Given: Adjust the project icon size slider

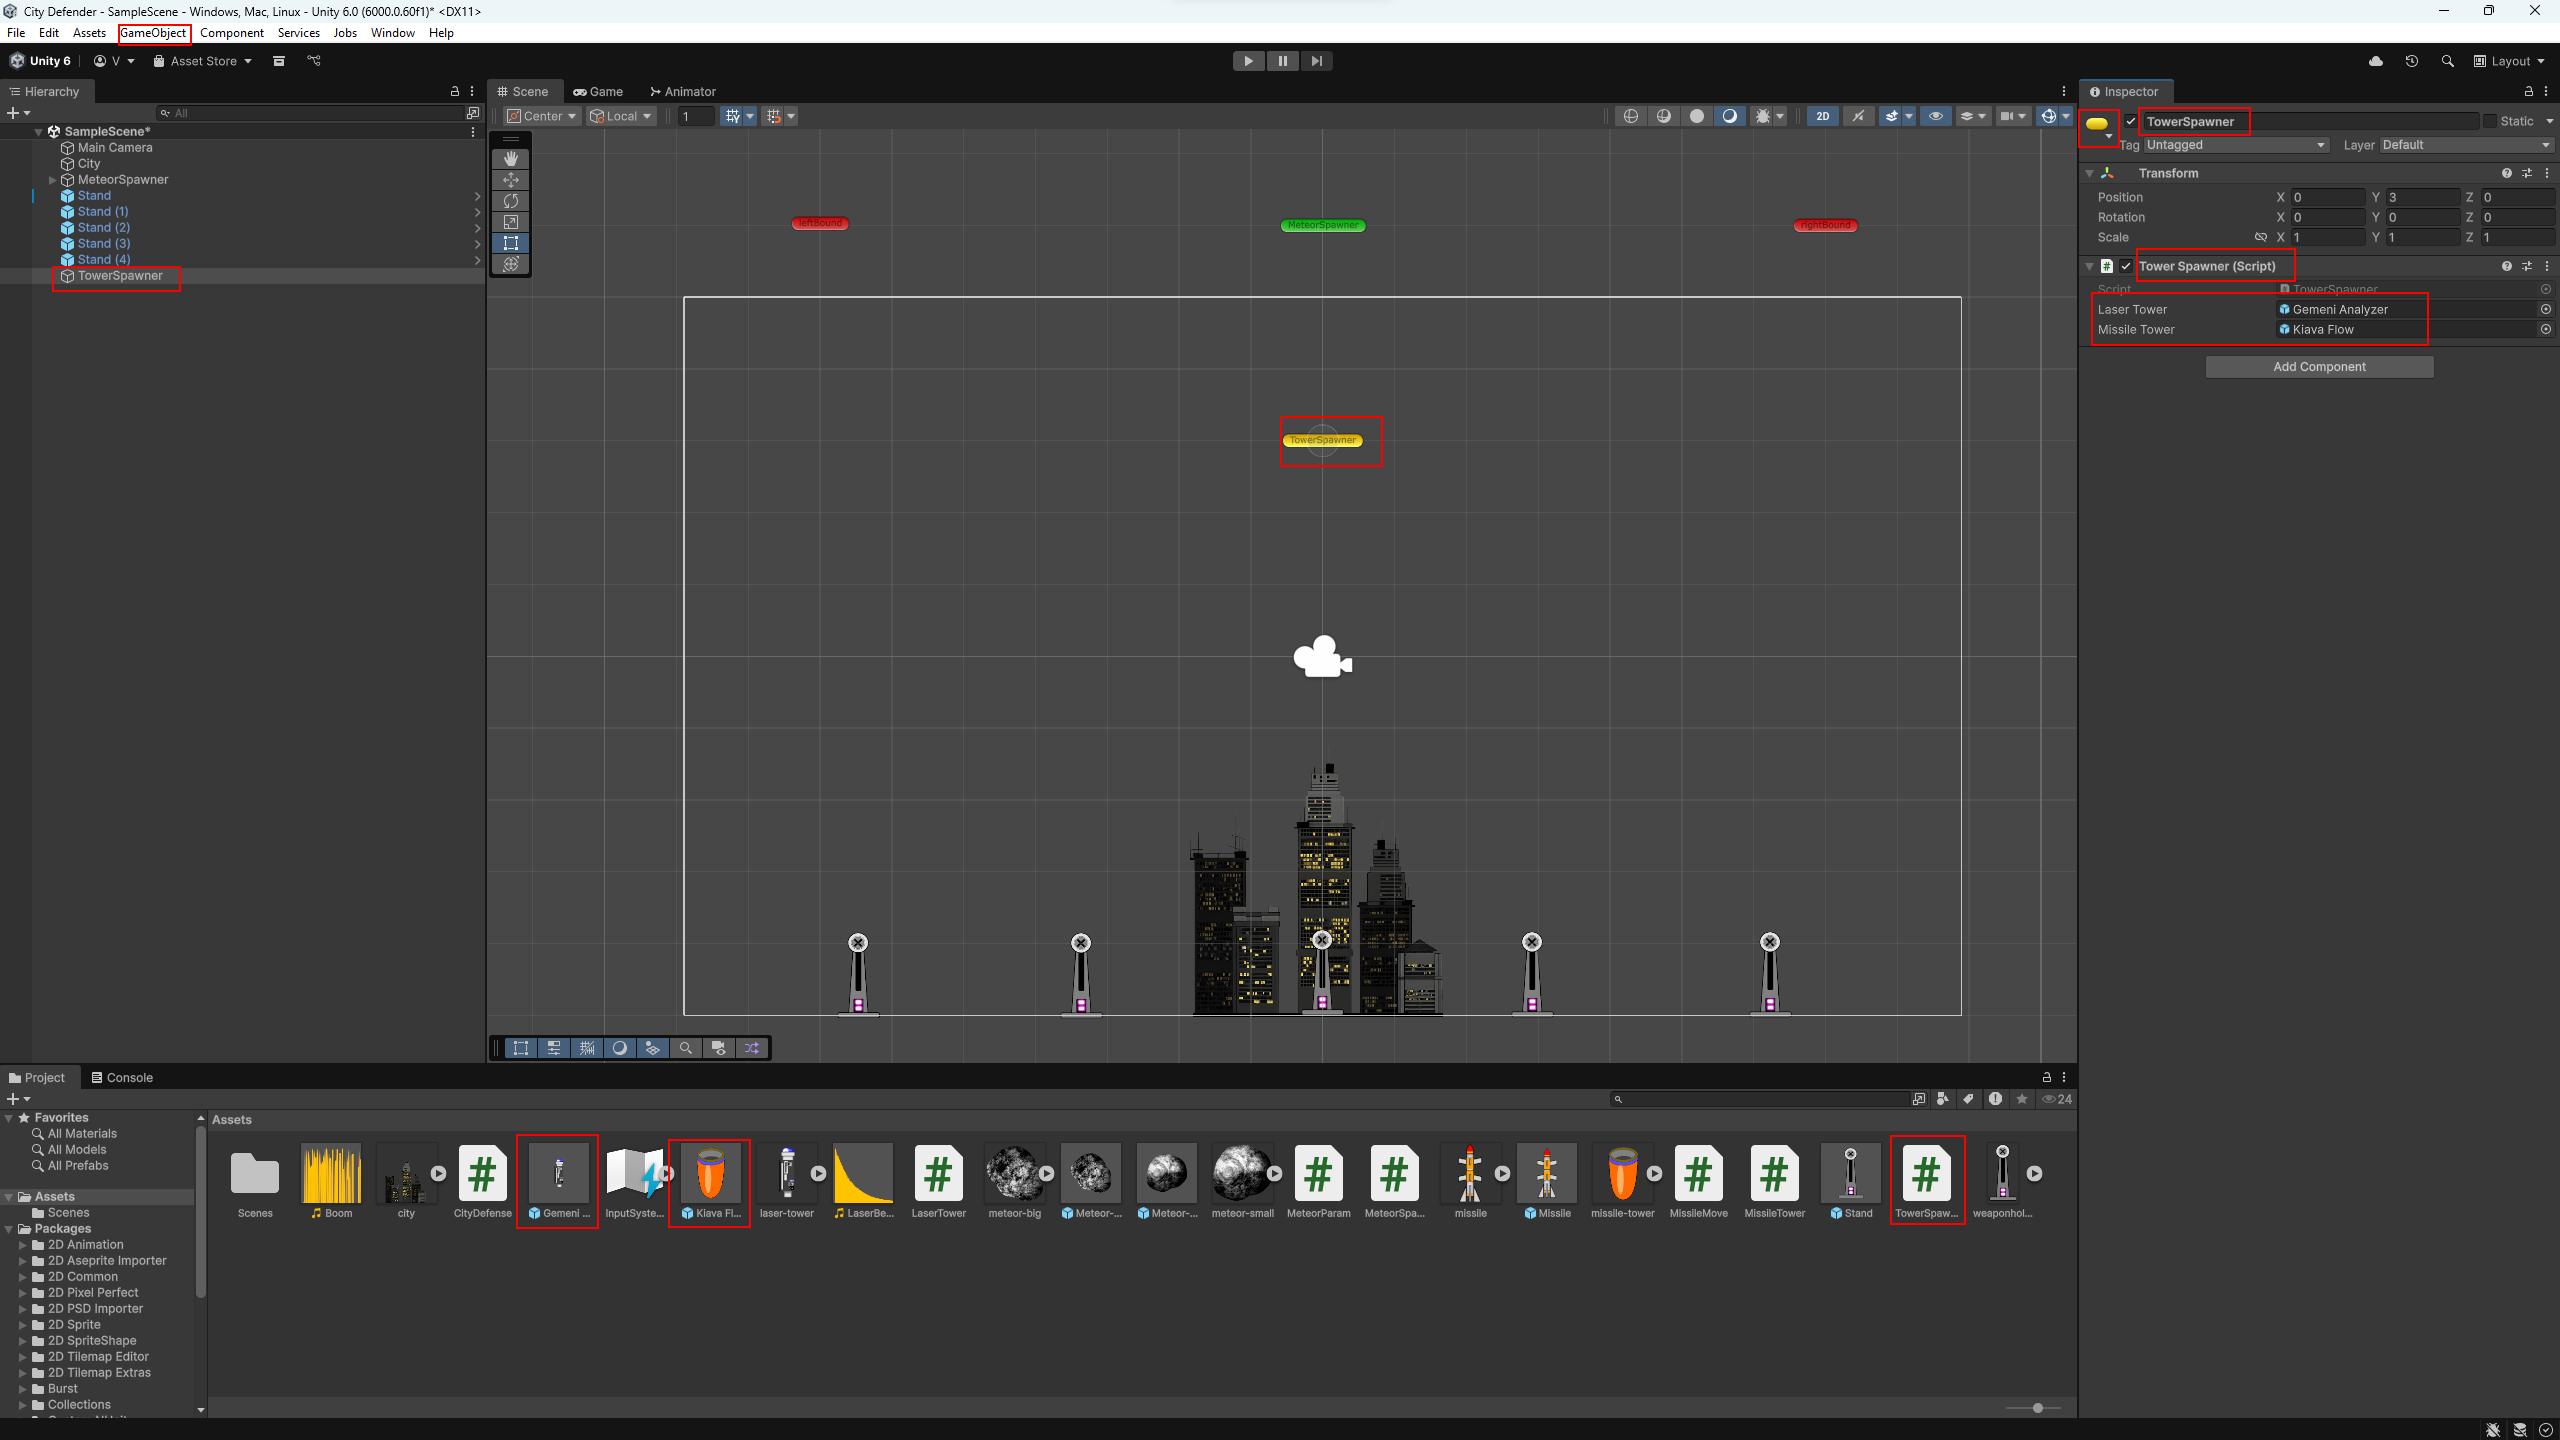Looking at the screenshot, I should pos(2037,1408).
